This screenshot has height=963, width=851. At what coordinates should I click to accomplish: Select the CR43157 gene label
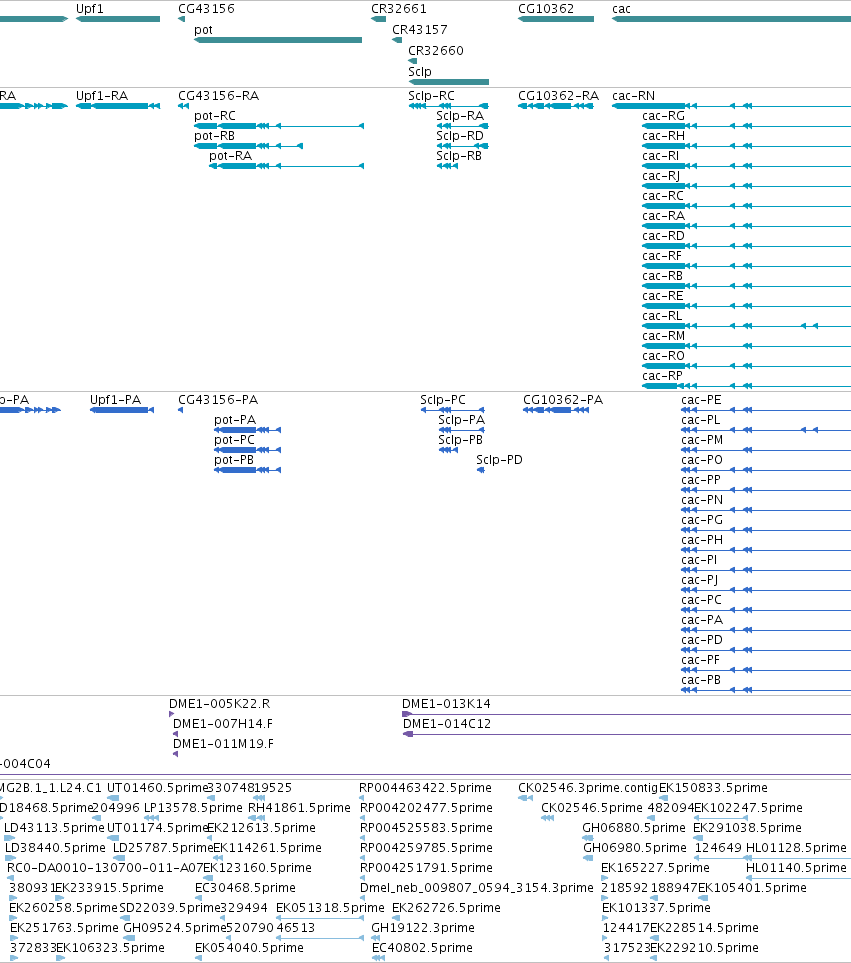[420, 29]
